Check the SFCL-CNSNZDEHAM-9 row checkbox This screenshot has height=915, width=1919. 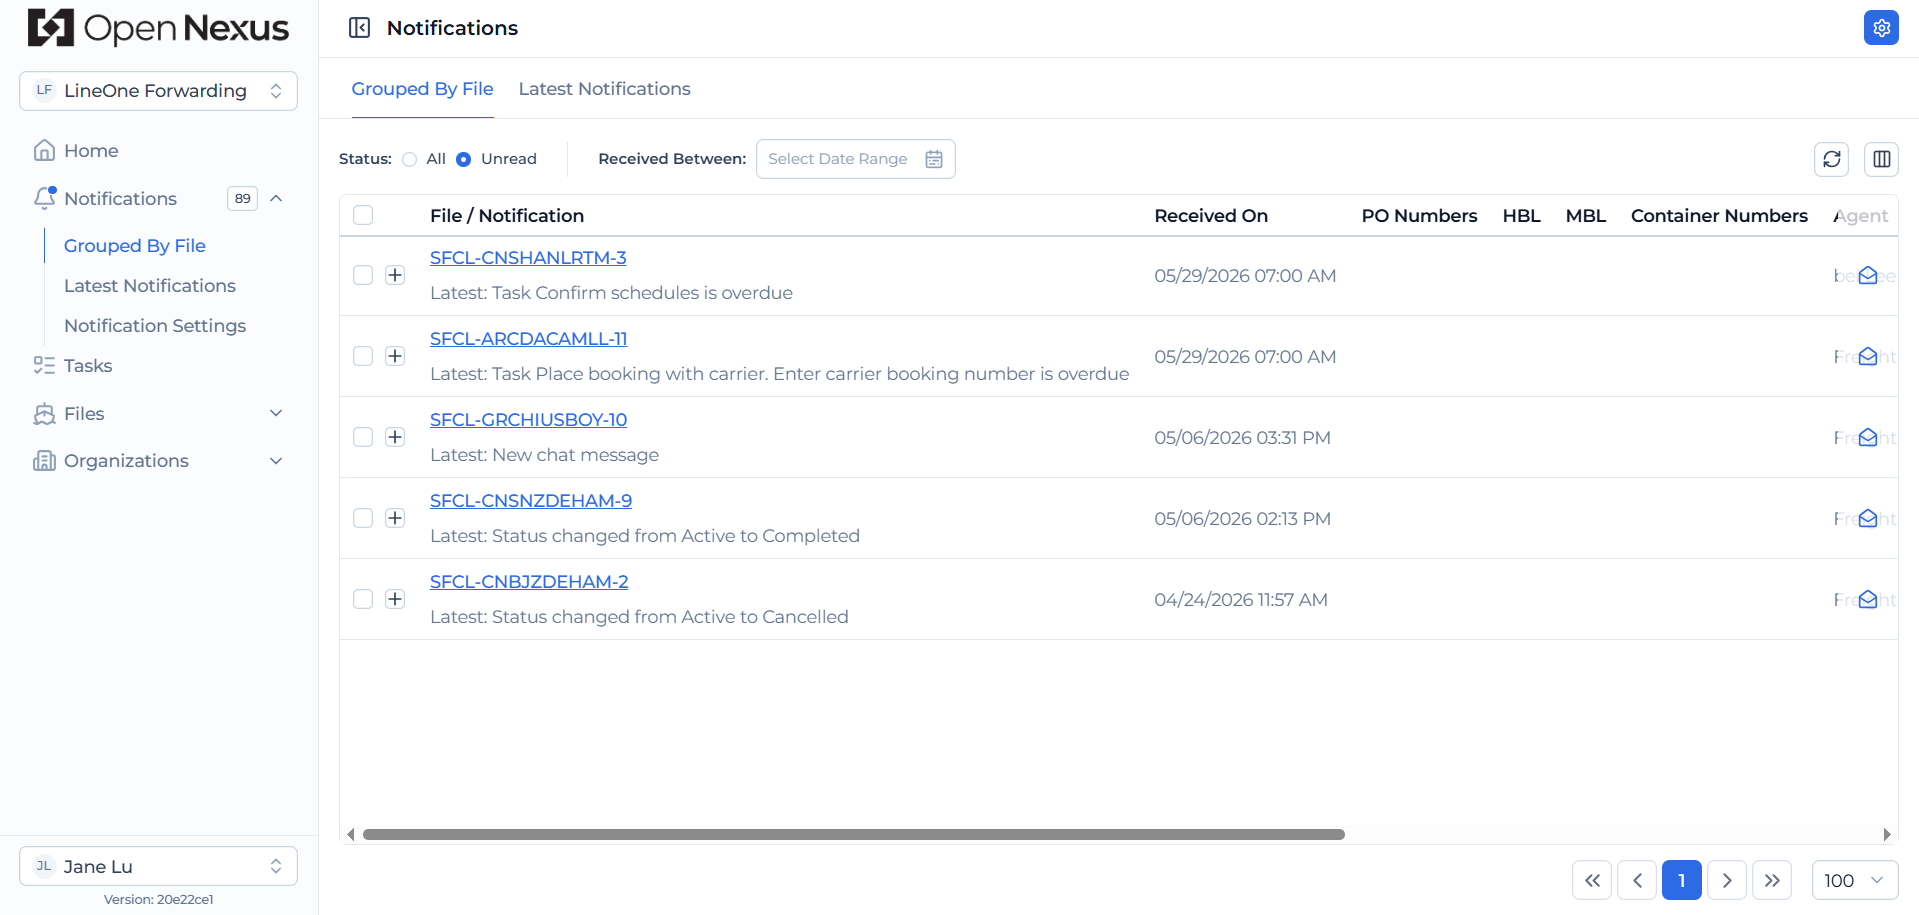pyautogui.click(x=363, y=518)
